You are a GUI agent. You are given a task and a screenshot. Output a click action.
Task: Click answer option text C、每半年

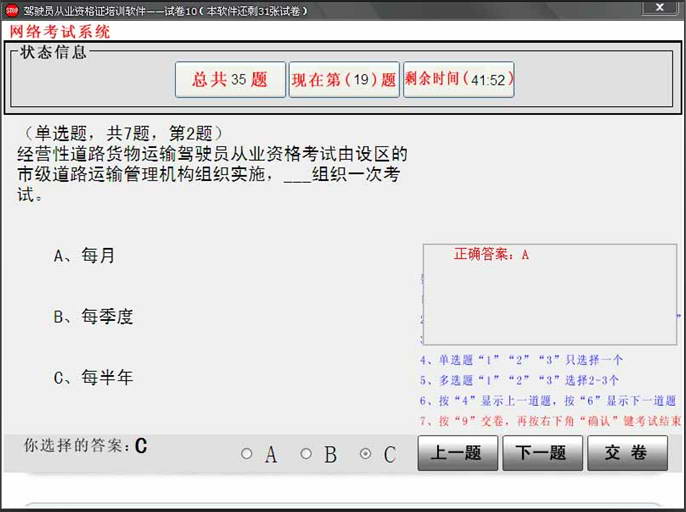coord(93,377)
